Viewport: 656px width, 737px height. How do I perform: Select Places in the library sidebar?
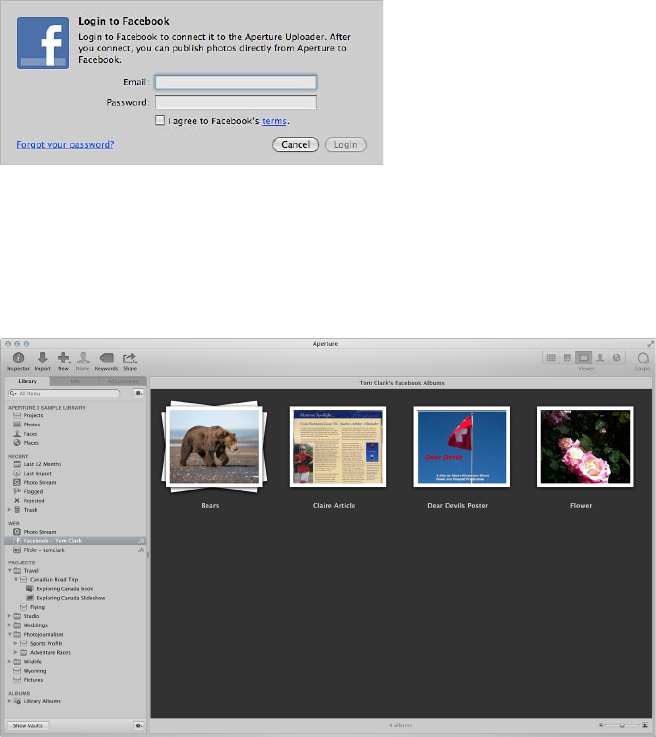click(x=31, y=443)
